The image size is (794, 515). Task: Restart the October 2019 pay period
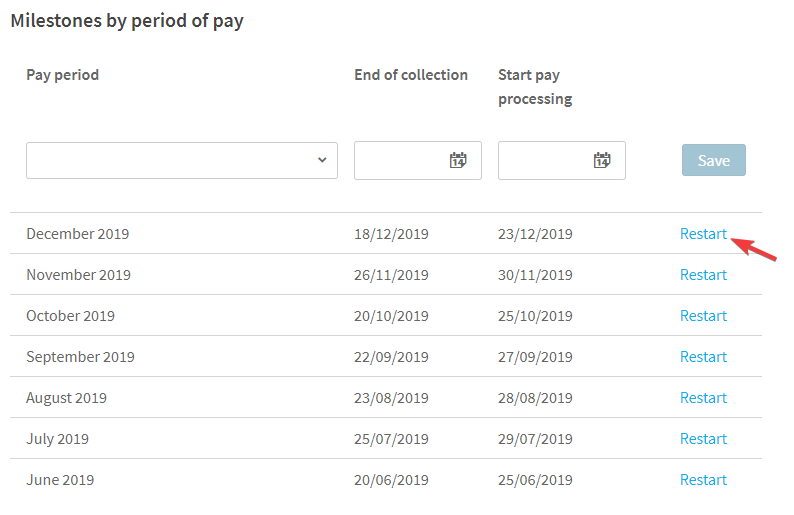pyautogui.click(x=703, y=315)
